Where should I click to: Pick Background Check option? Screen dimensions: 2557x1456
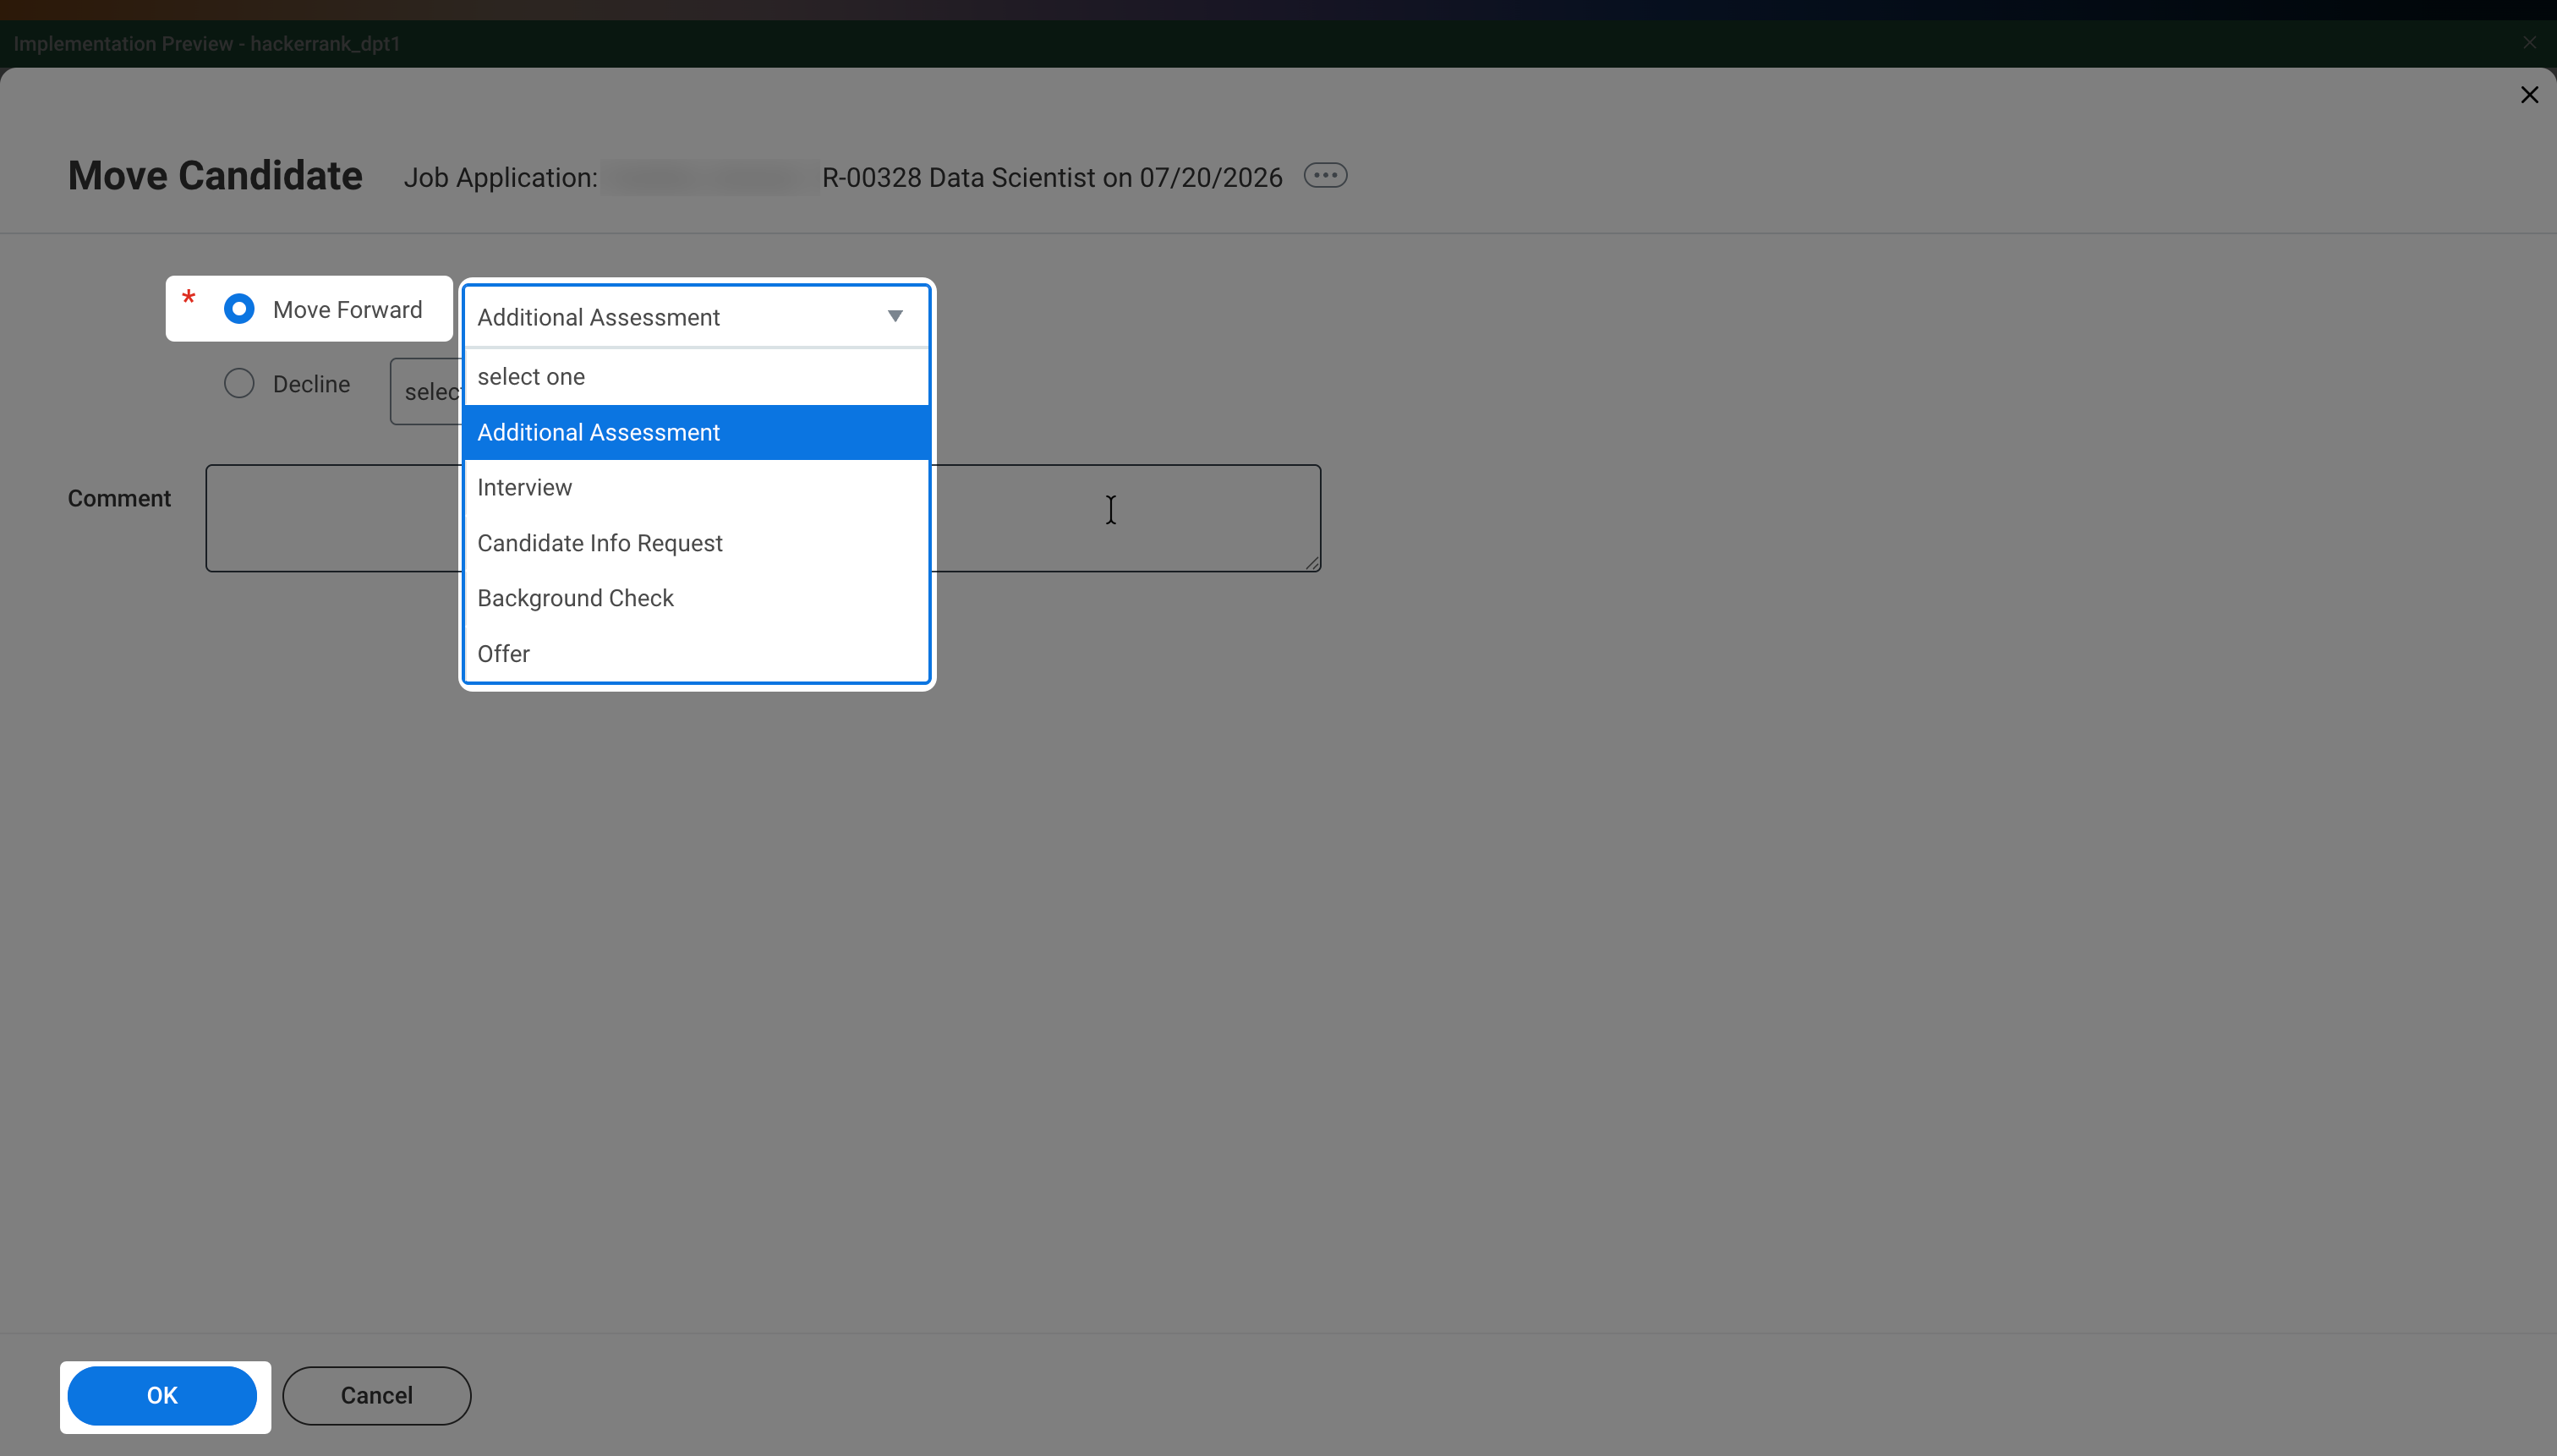click(697, 598)
